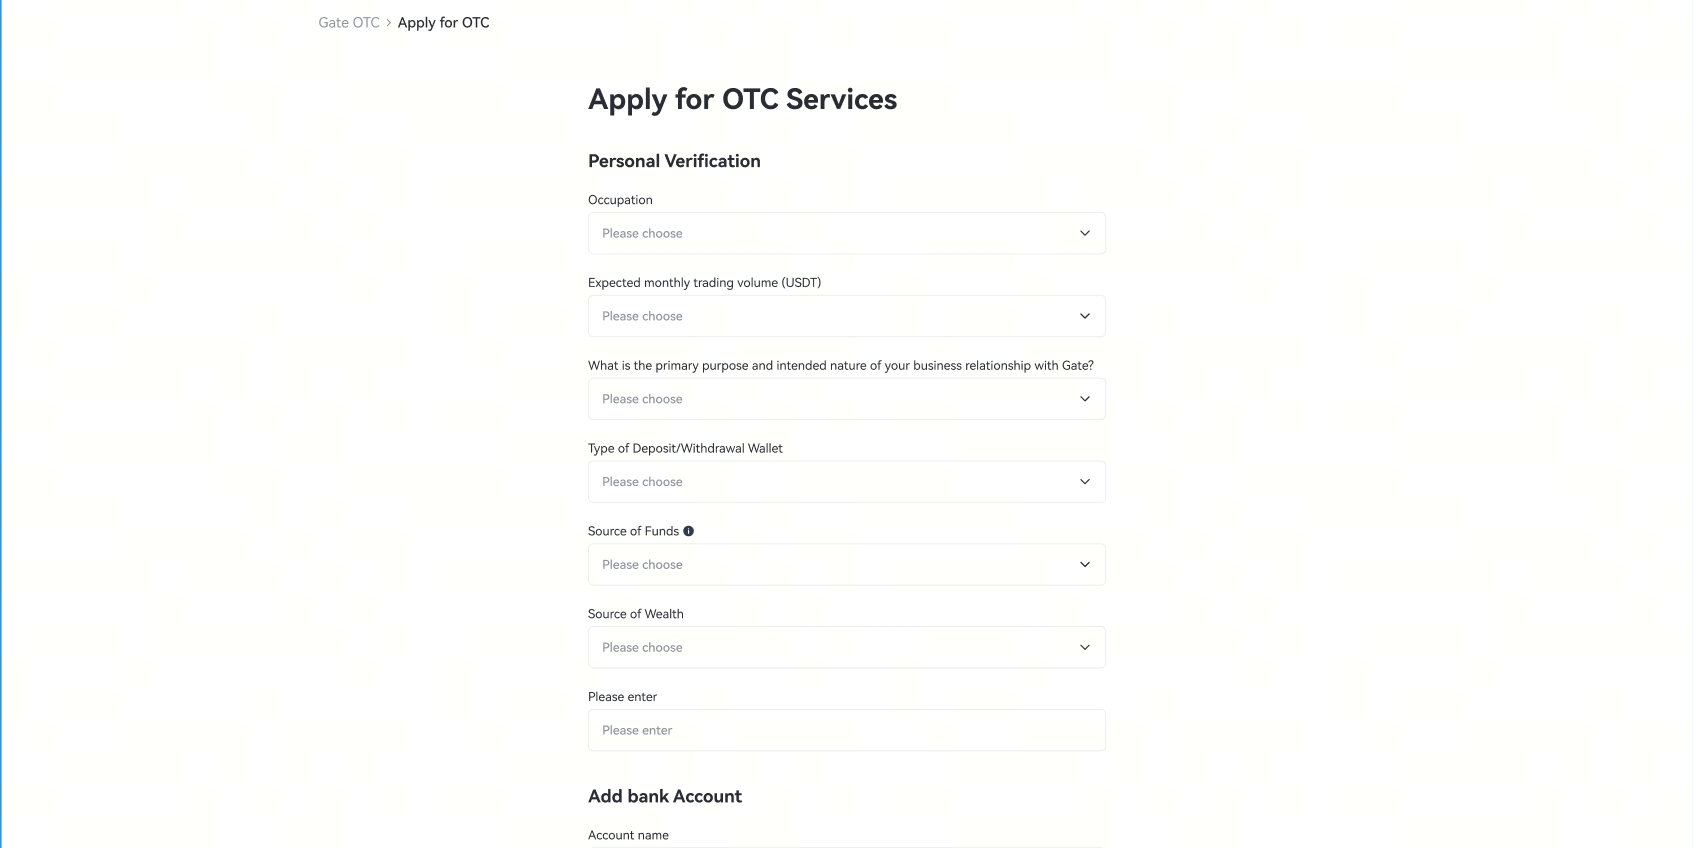Click the Add bank Account section heading
Viewport: 1693px width, 848px height.
[665, 796]
